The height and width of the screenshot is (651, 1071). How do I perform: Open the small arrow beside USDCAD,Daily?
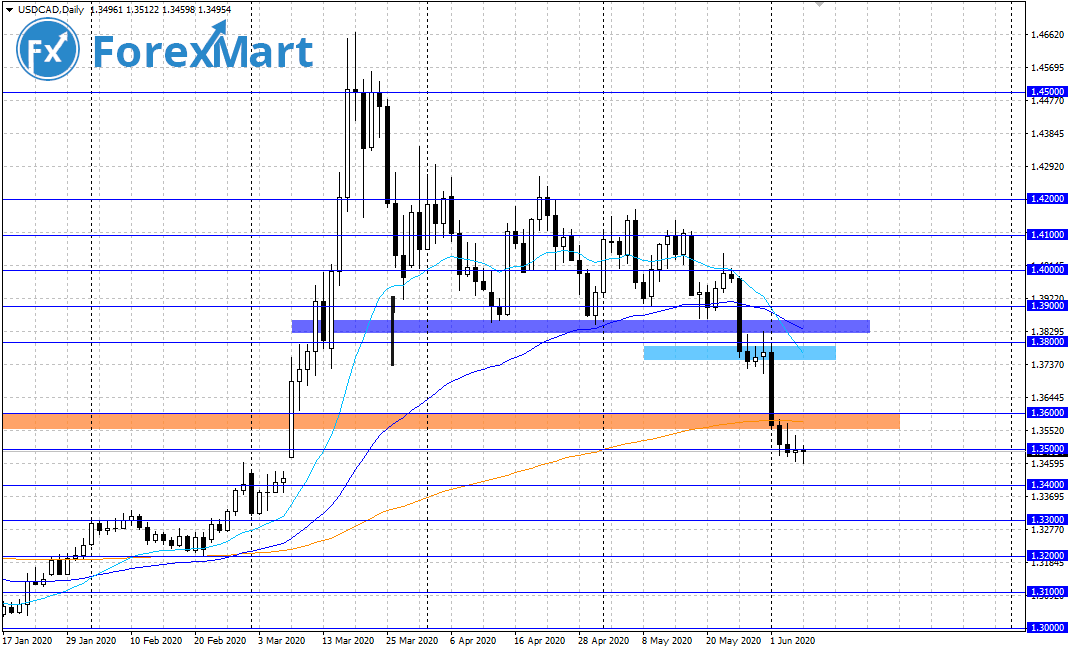tap(9, 10)
